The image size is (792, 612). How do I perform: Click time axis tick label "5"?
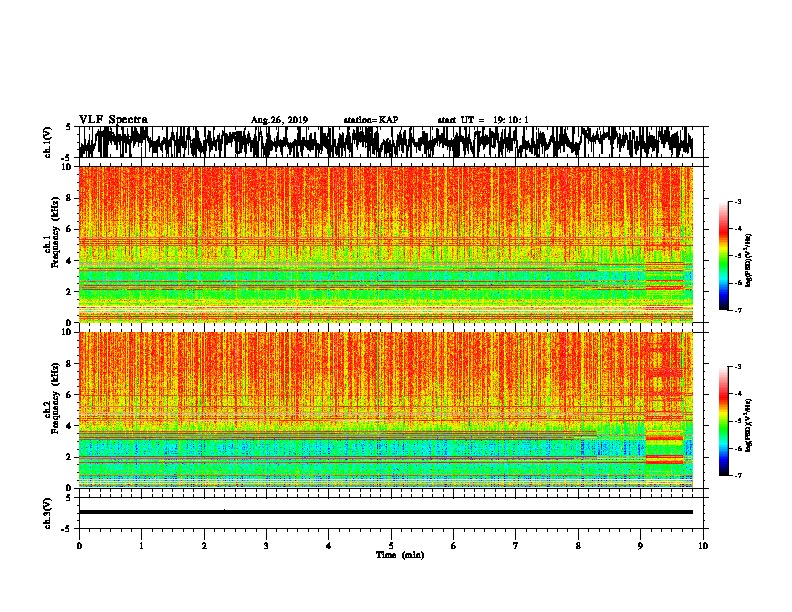(x=391, y=546)
